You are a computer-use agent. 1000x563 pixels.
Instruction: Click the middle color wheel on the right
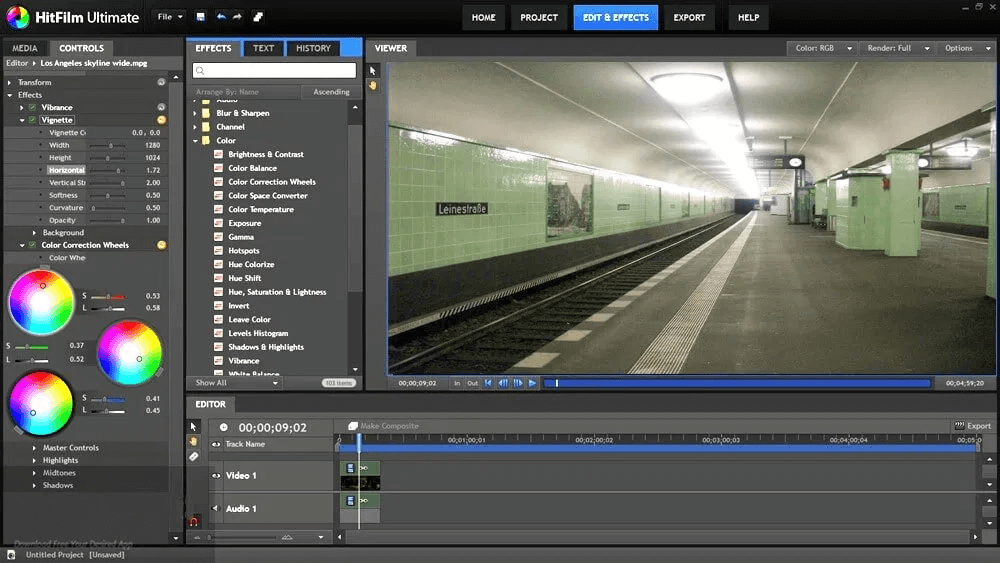(x=129, y=353)
